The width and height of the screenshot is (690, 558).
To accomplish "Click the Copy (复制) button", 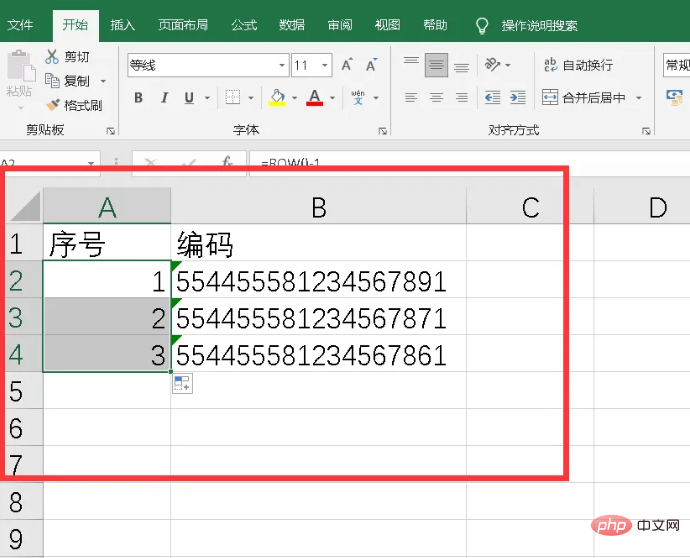I will tap(69, 81).
